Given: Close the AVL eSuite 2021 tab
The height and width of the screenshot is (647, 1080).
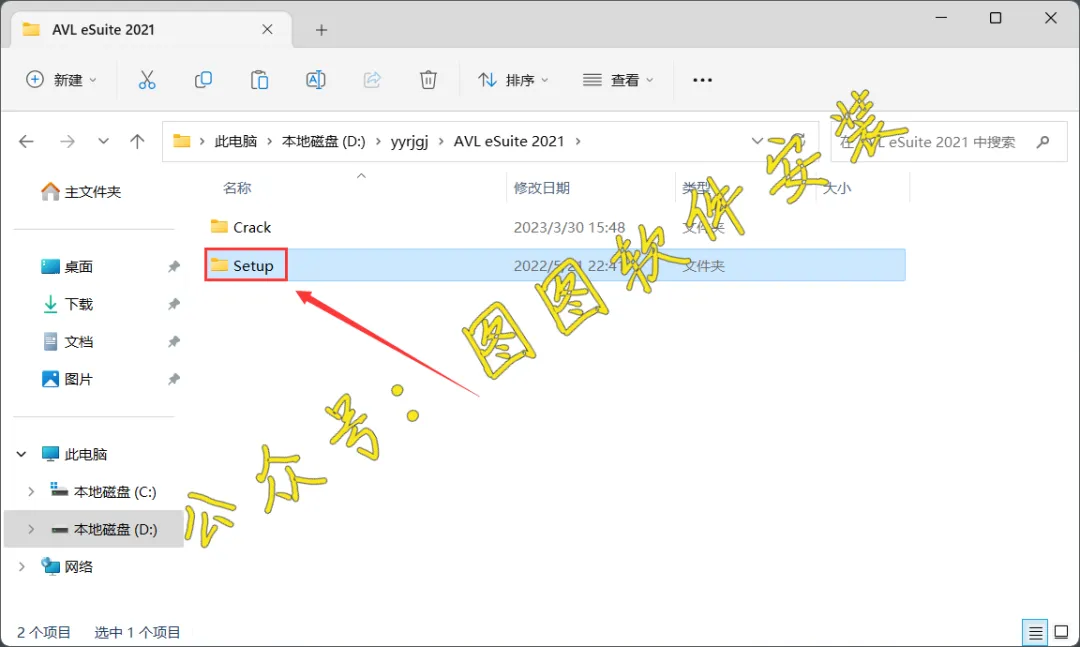Looking at the screenshot, I should coord(267,30).
